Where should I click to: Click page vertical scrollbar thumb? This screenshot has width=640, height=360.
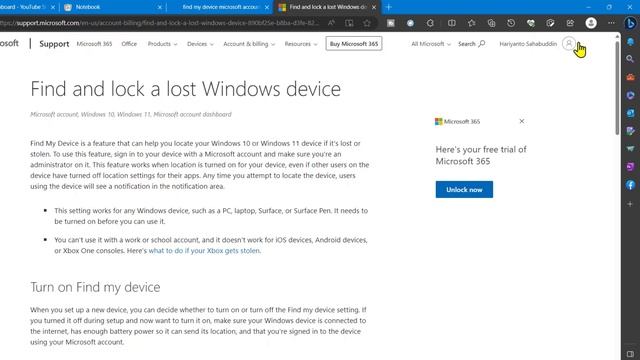point(617,87)
